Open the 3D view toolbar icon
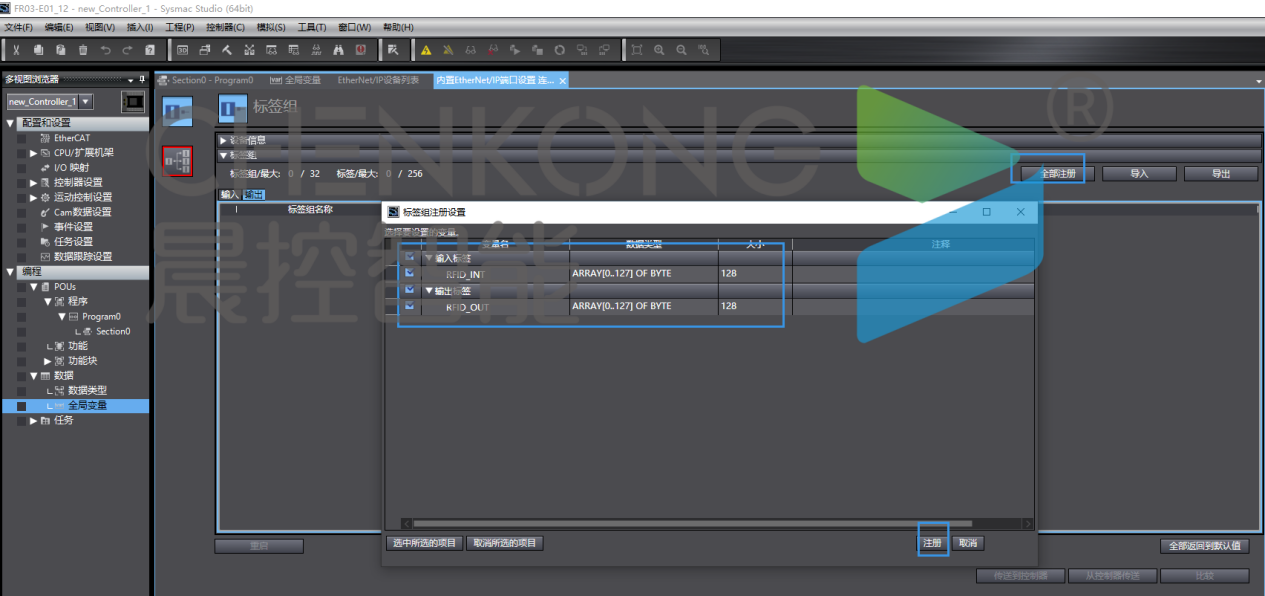Image resolution: width=1265 pixels, height=596 pixels. pos(183,50)
